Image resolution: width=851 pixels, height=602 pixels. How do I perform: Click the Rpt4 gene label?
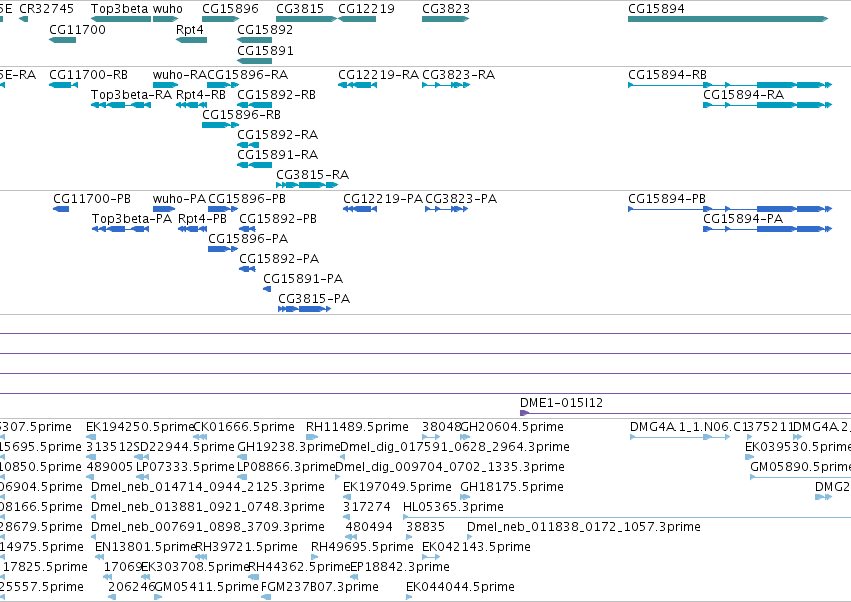pyautogui.click(x=189, y=30)
